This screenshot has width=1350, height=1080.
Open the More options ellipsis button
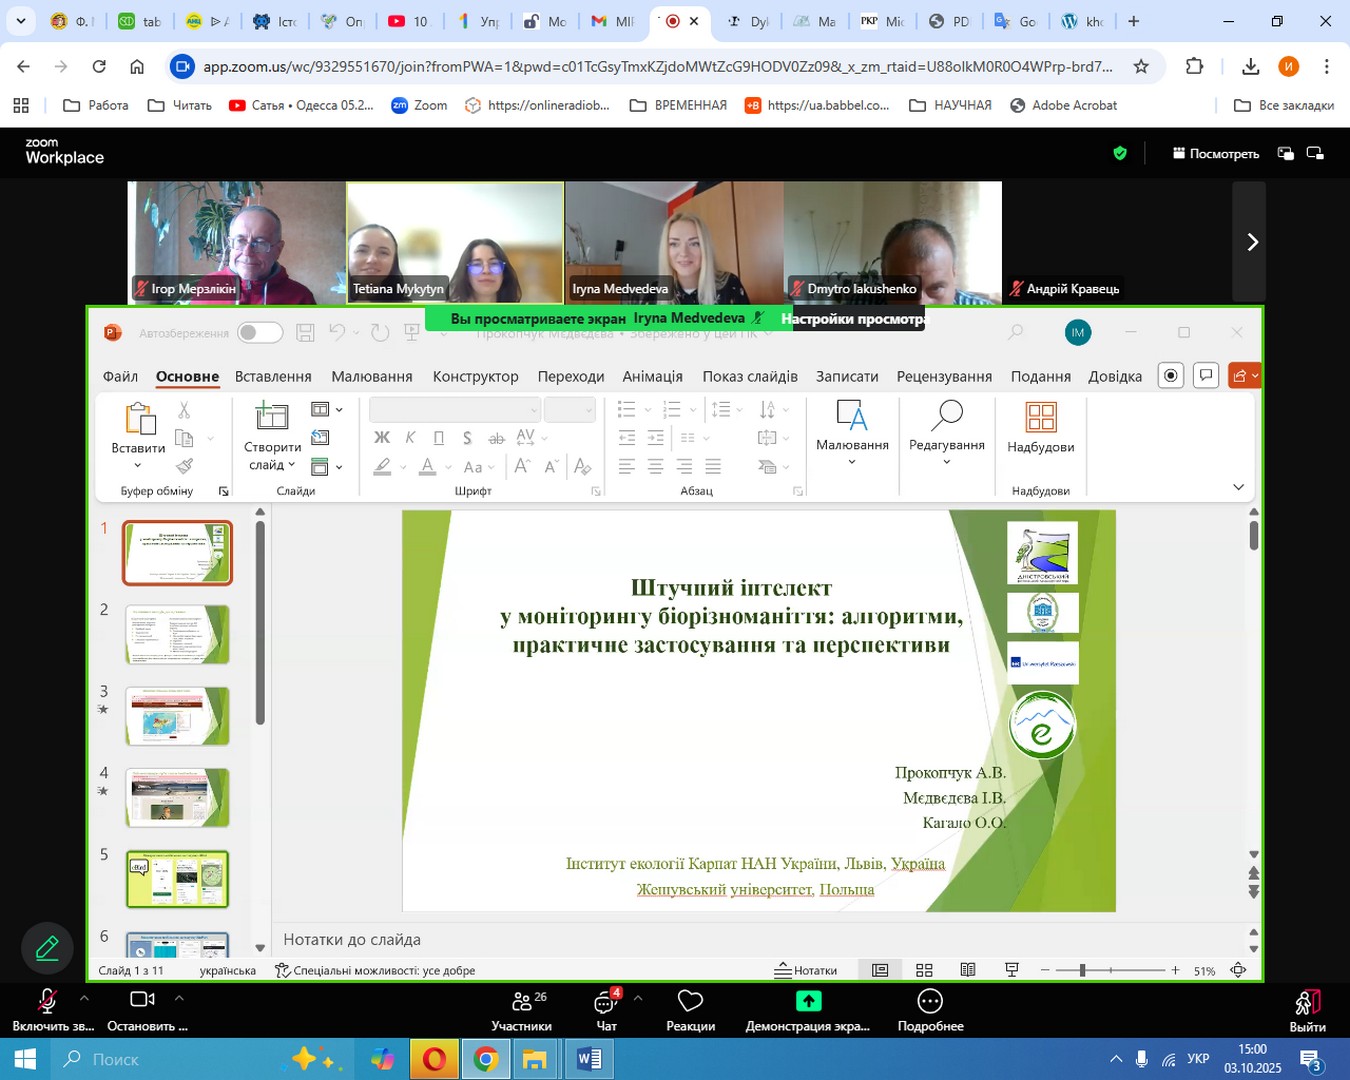[930, 1002]
